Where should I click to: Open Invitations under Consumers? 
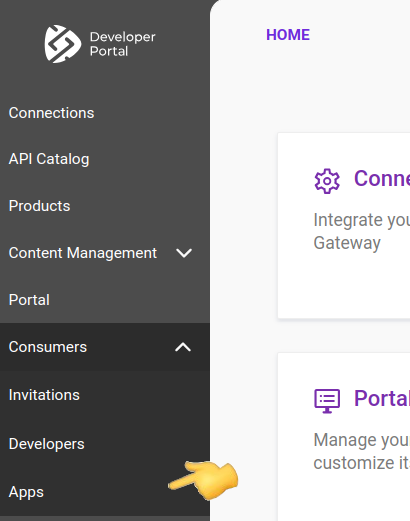point(44,395)
